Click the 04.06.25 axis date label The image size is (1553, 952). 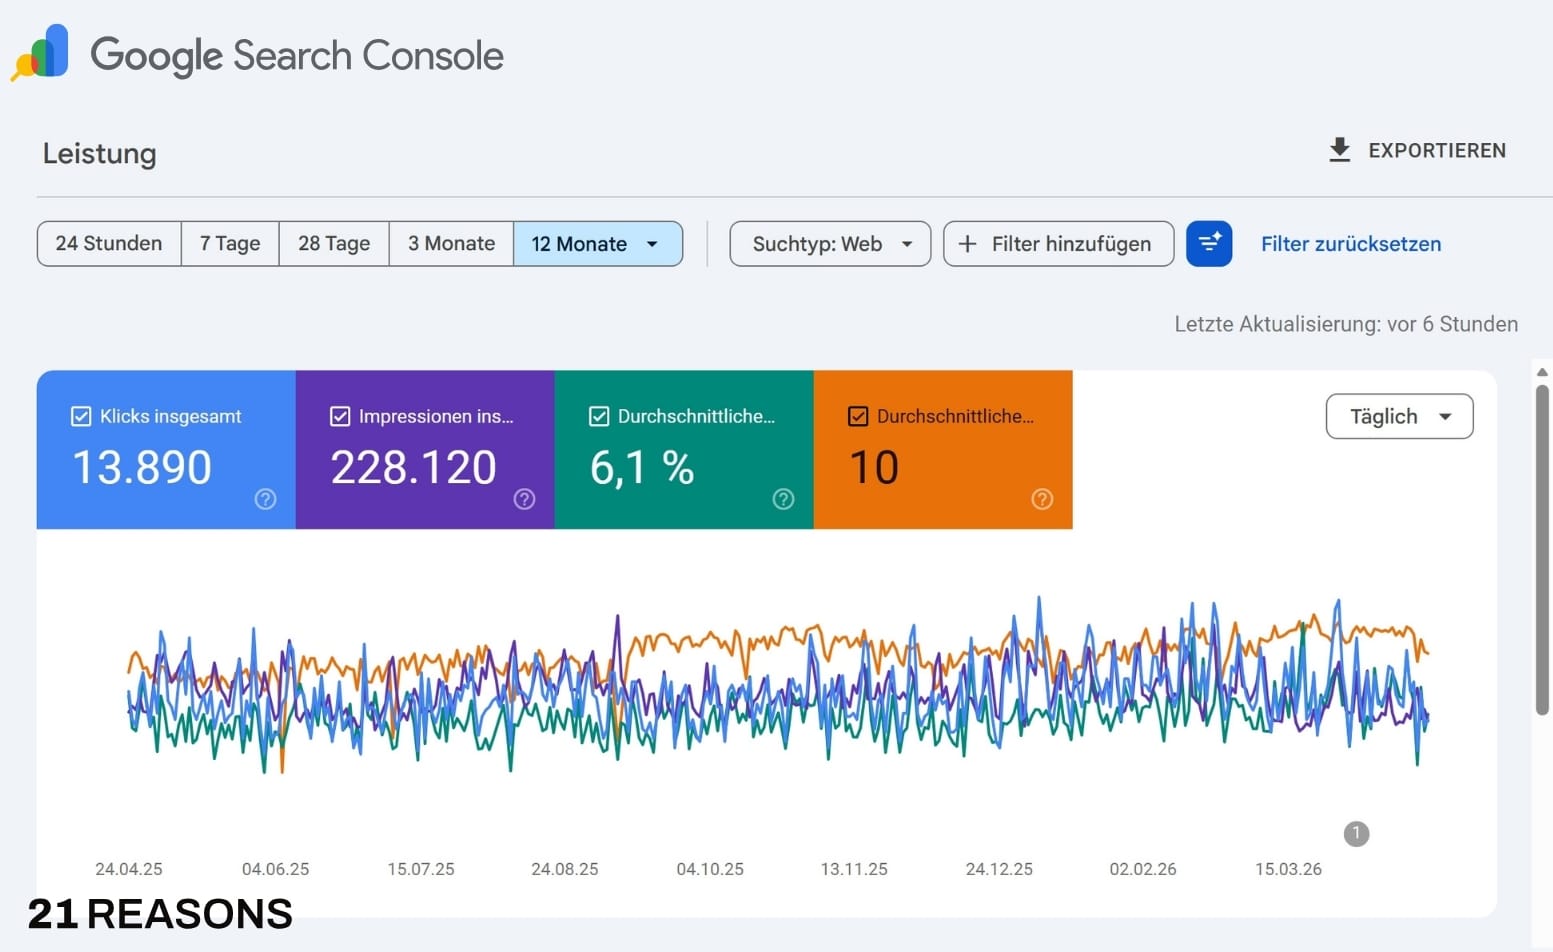pyautogui.click(x=276, y=869)
